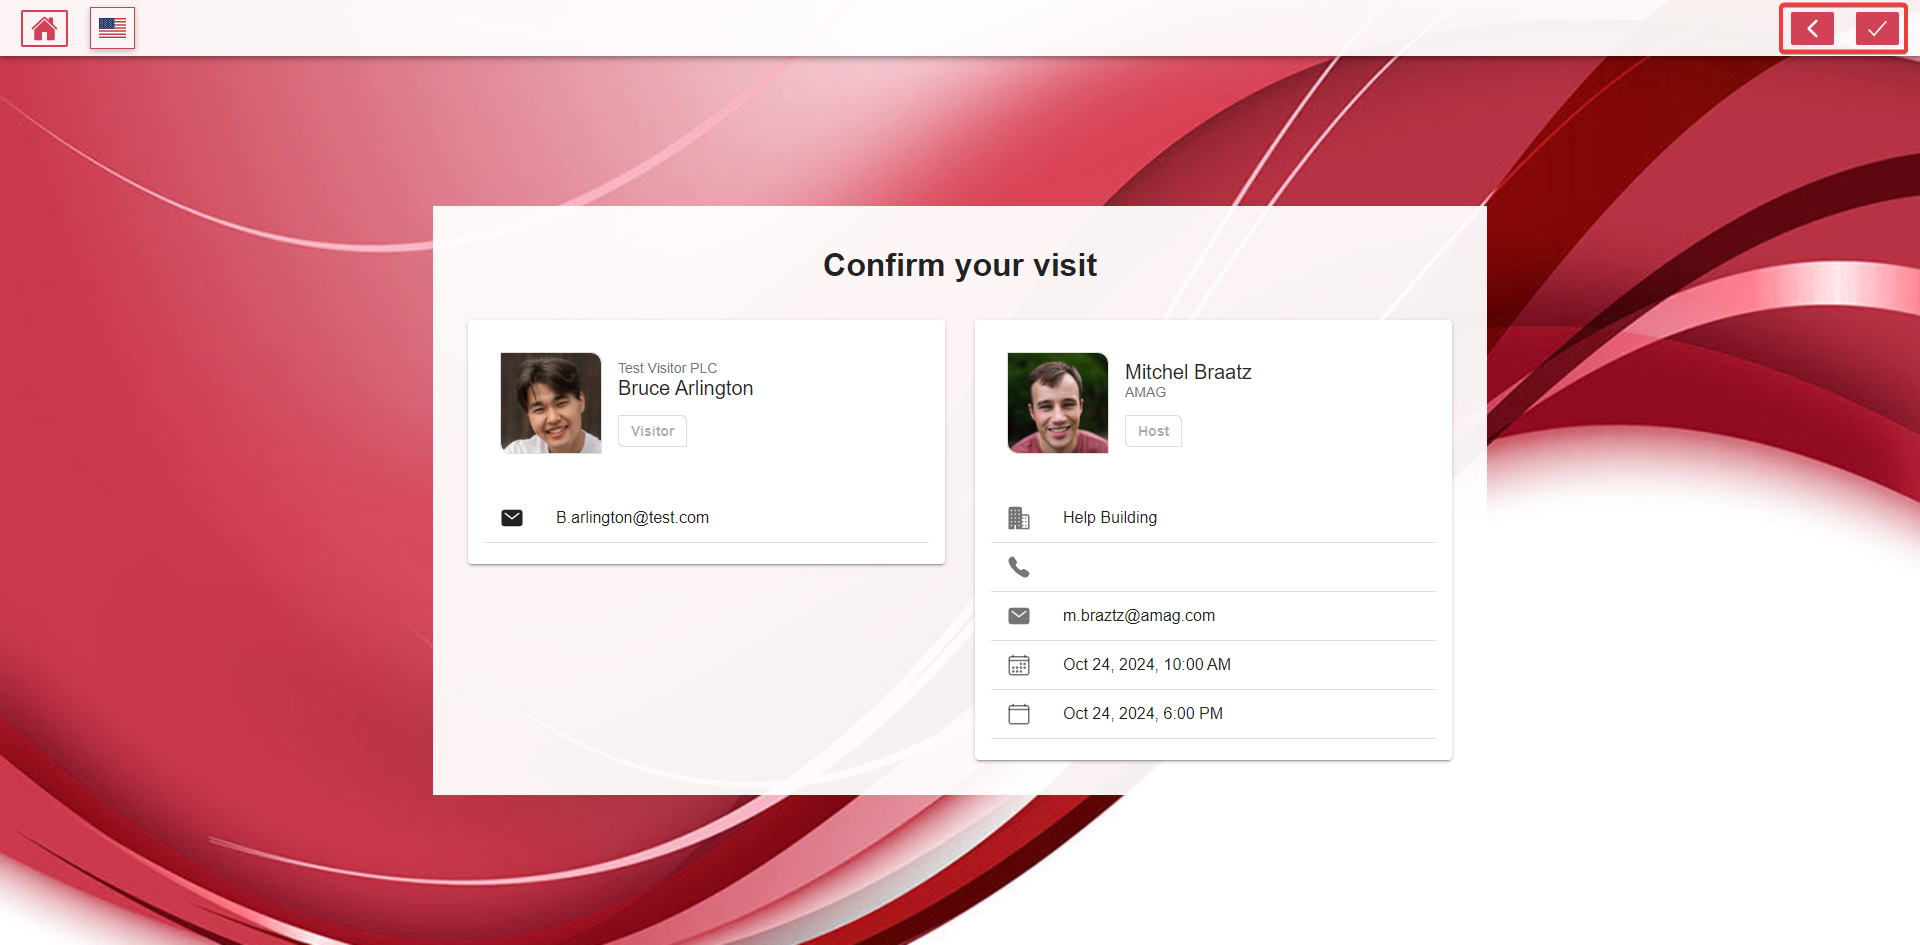Image resolution: width=1920 pixels, height=945 pixels.
Task: Confirm the visit with the checkmark button
Action: pyautogui.click(x=1877, y=28)
